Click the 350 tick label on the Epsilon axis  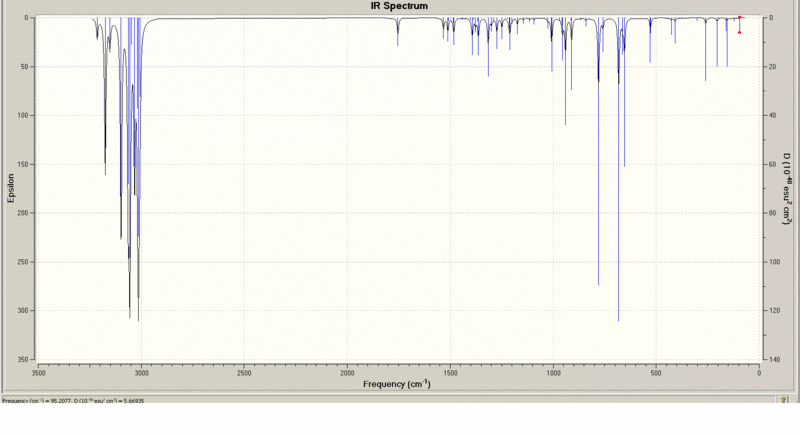point(23,360)
